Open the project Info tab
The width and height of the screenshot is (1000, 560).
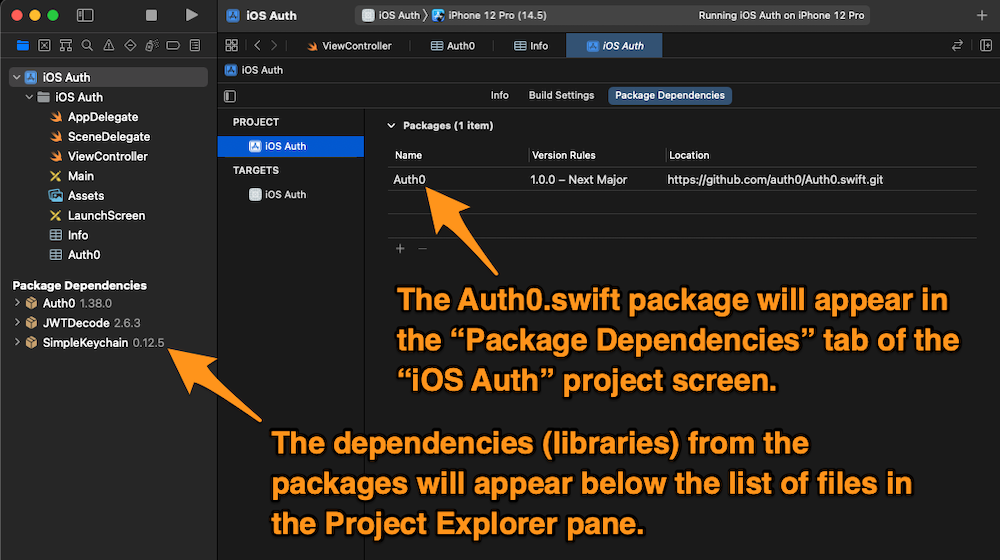pyautogui.click(x=499, y=95)
